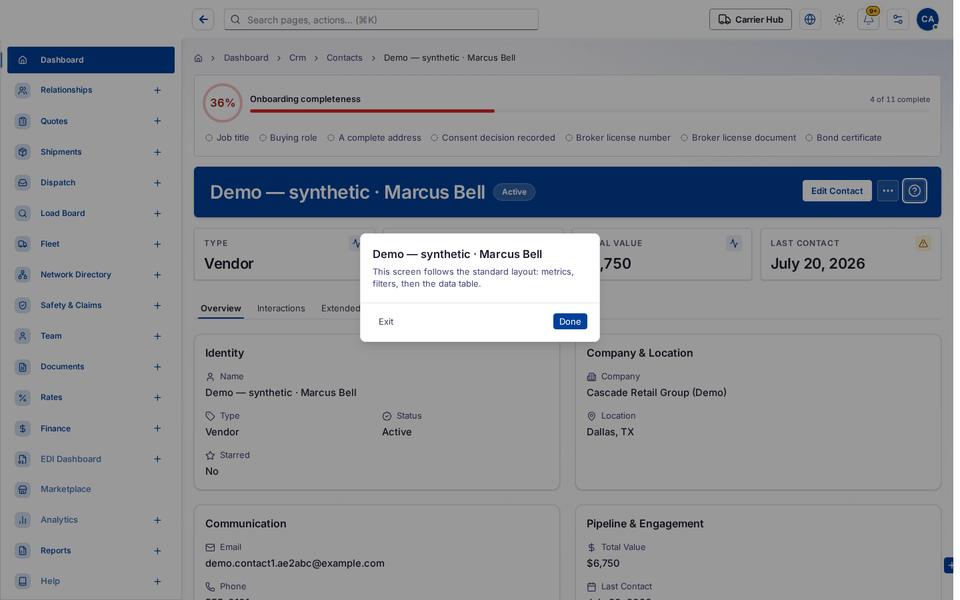Screen dimensions: 960x600
Task: Switch to the Interactions tab
Action: tap(281, 309)
